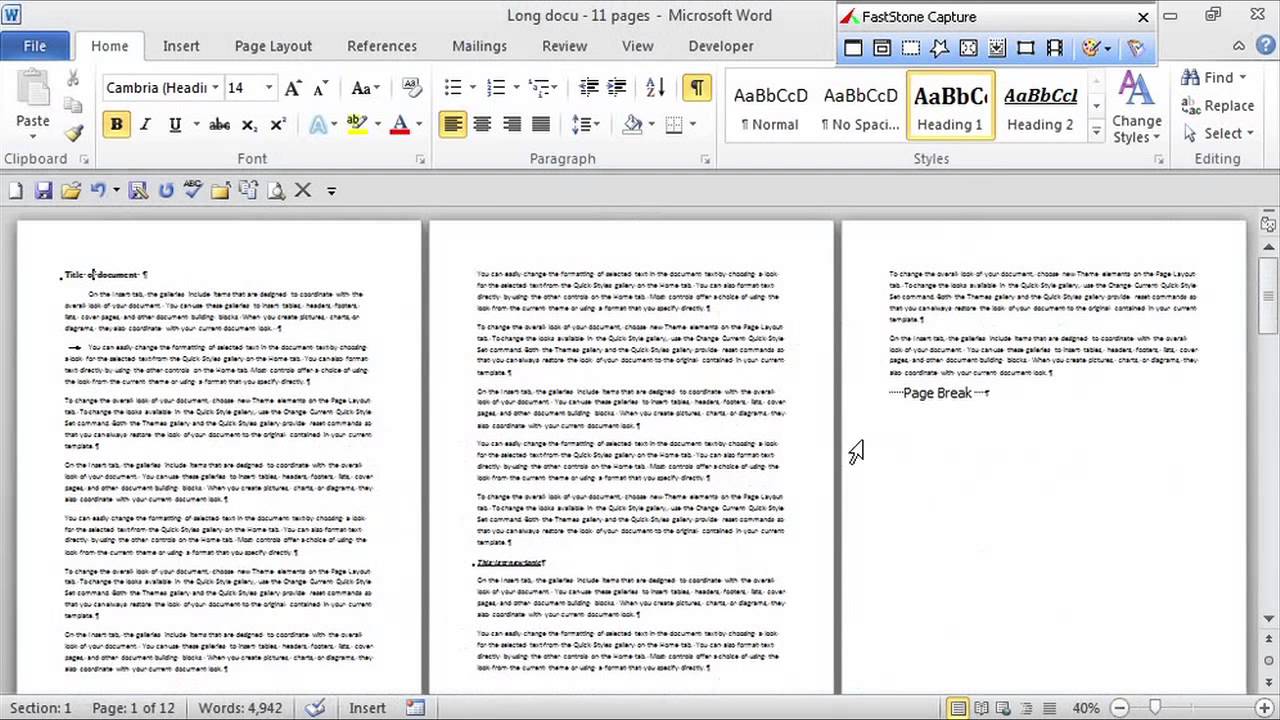Open the Select dropdown in Editing
The image size is (1280, 720).
coord(1220,133)
